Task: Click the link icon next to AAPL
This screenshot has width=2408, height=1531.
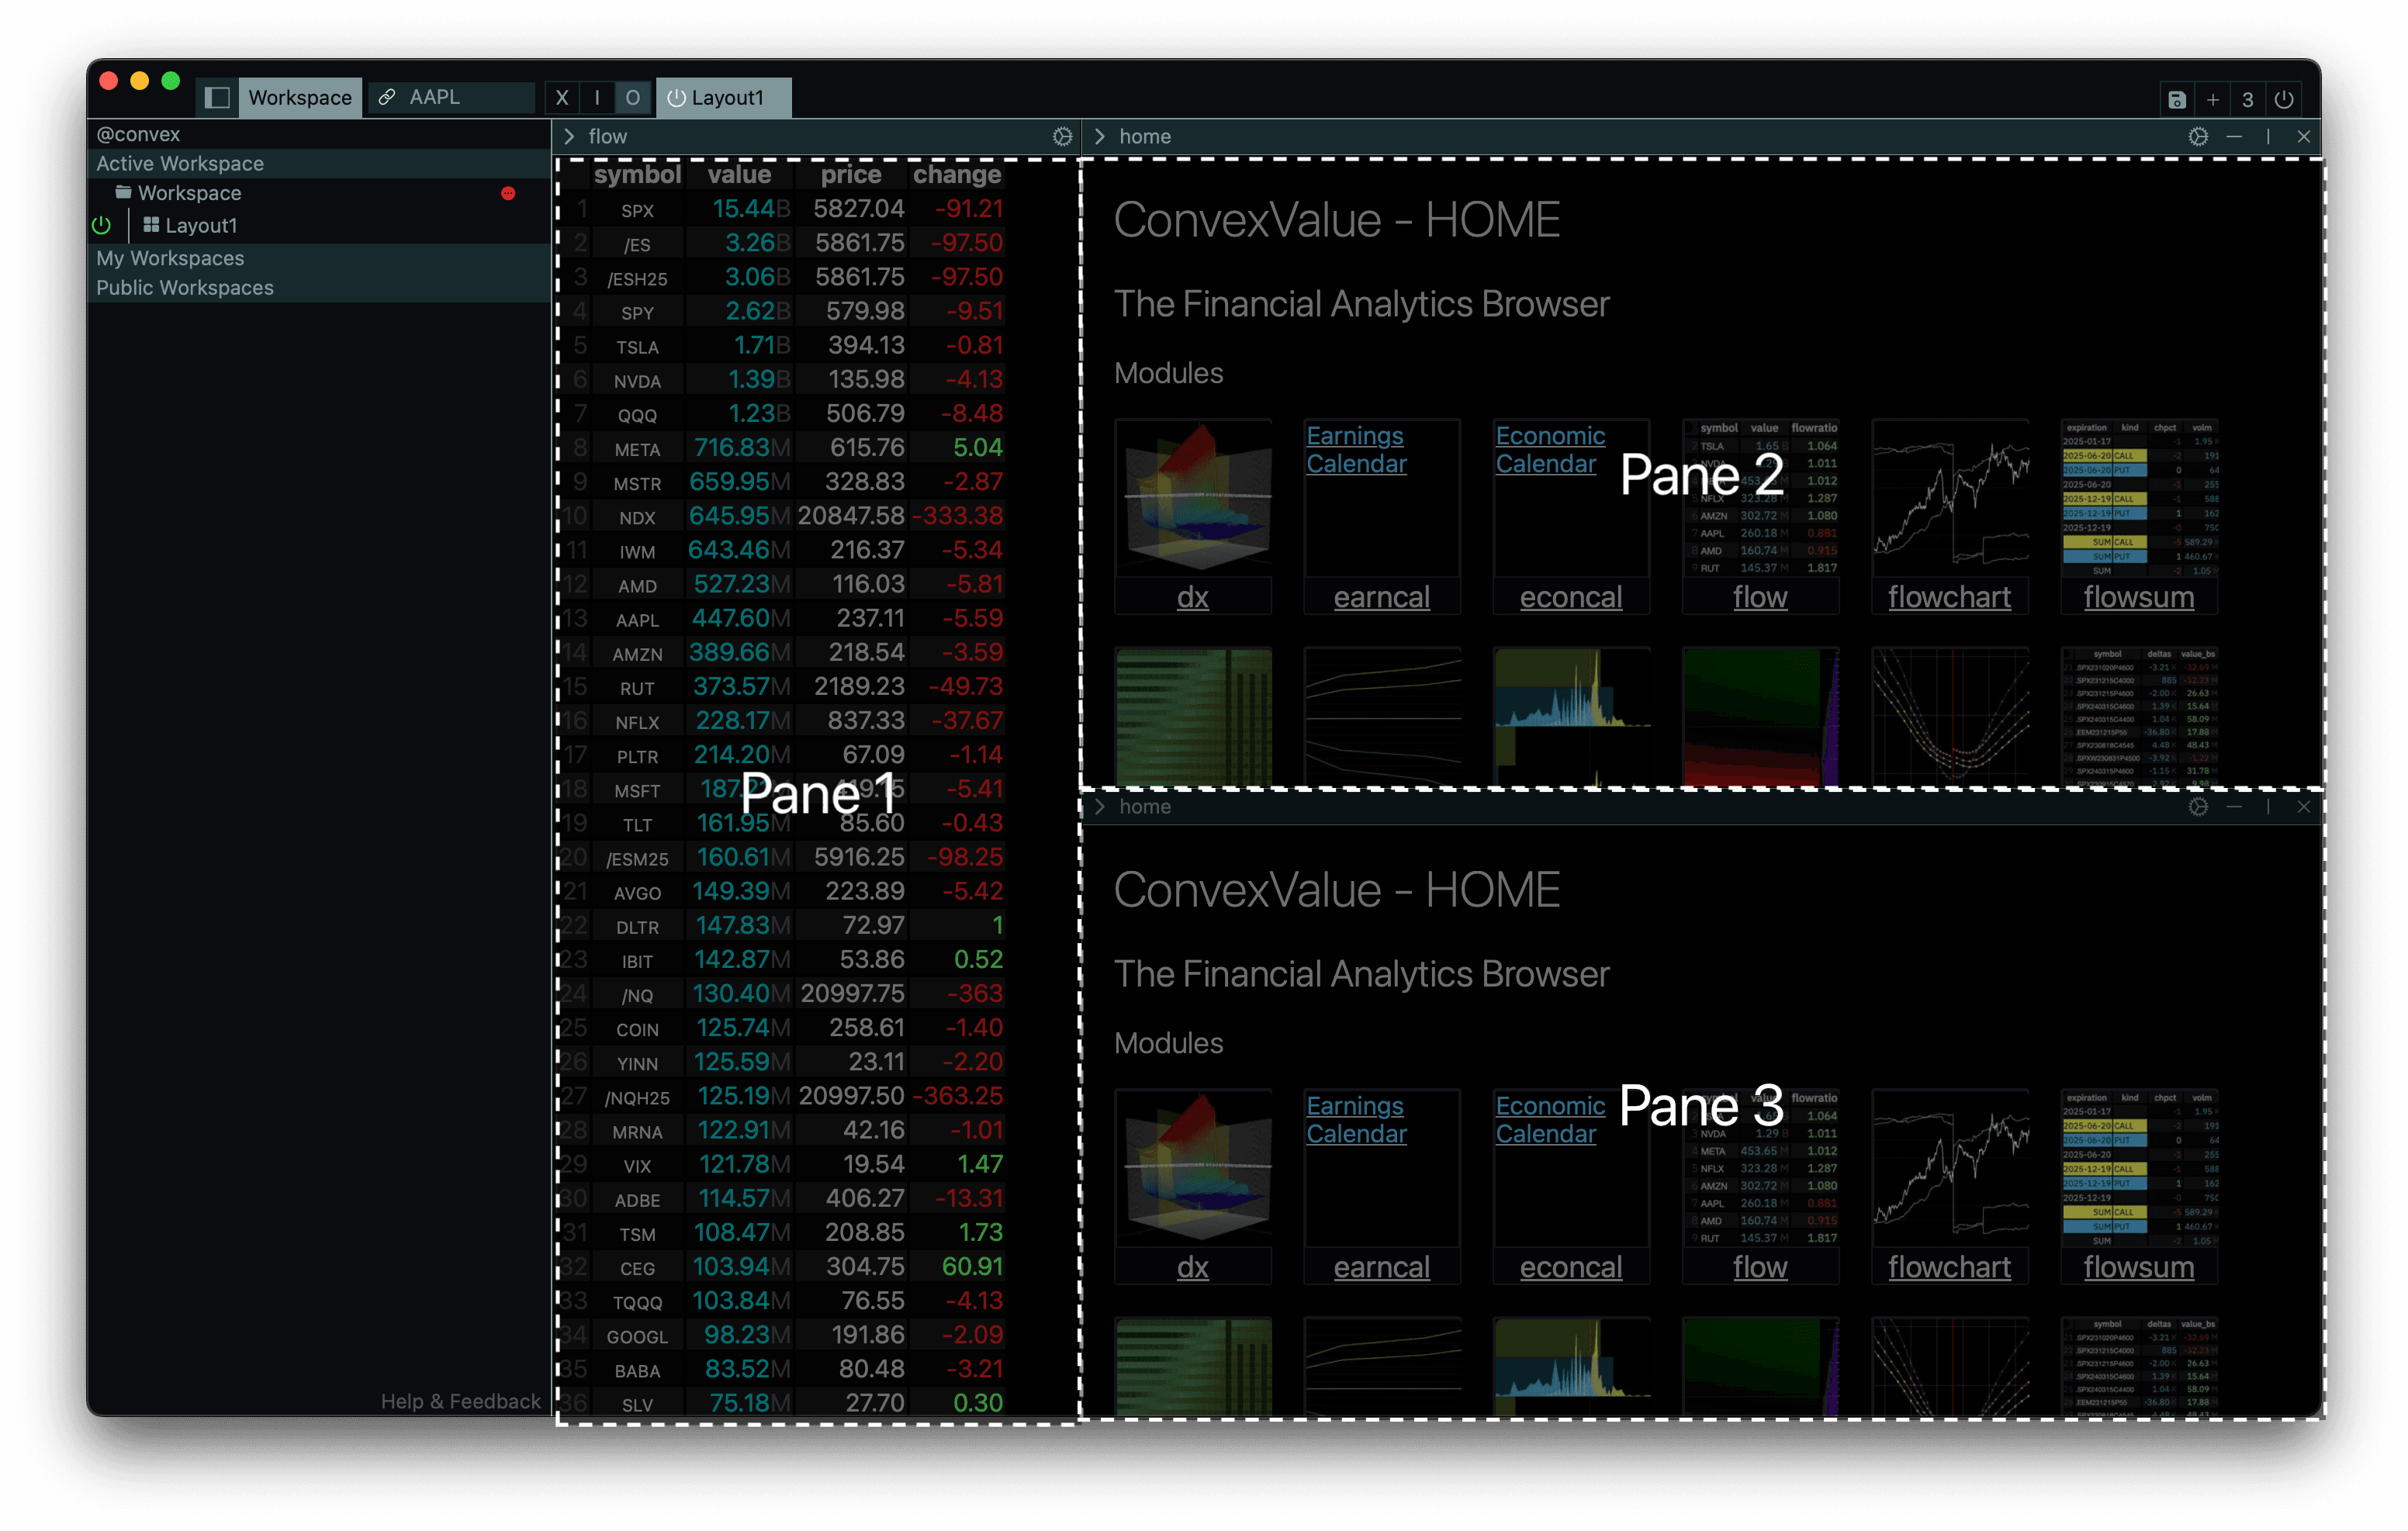Action: (x=387, y=97)
